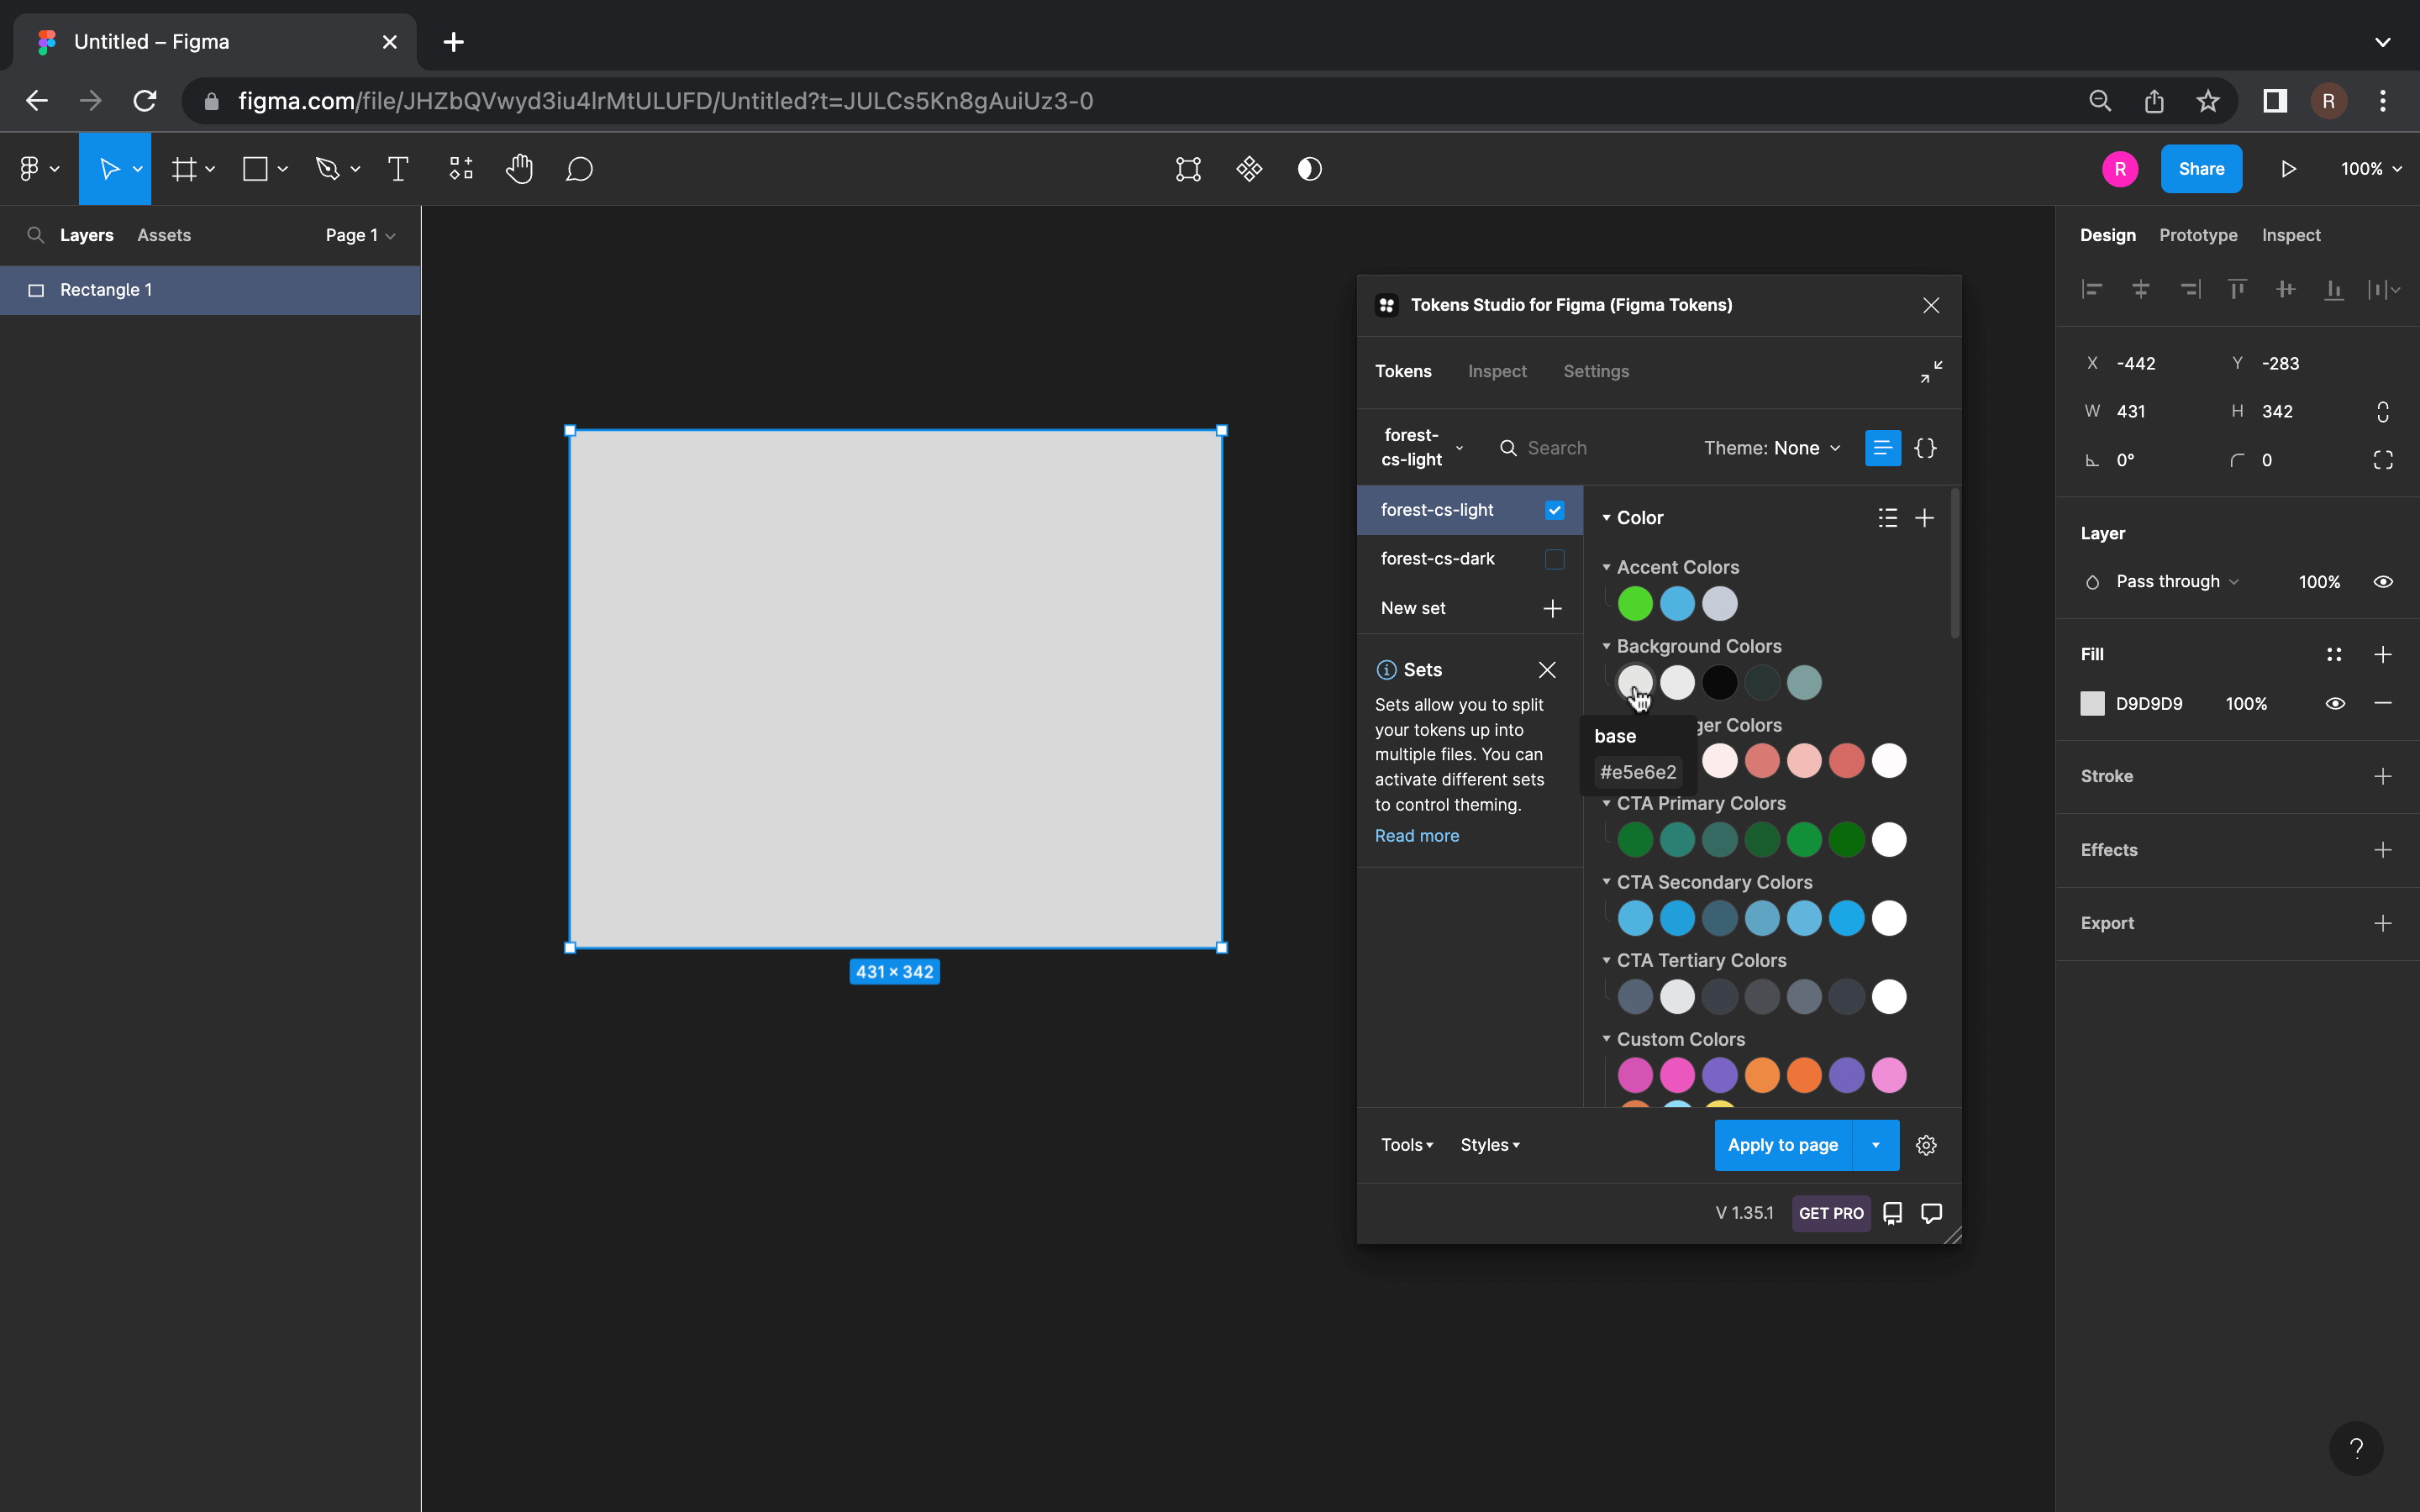Screen dimensions: 2420x1512
Task: Open Tokens Studio settings gear icon
Action: tap(1926, 1145)
